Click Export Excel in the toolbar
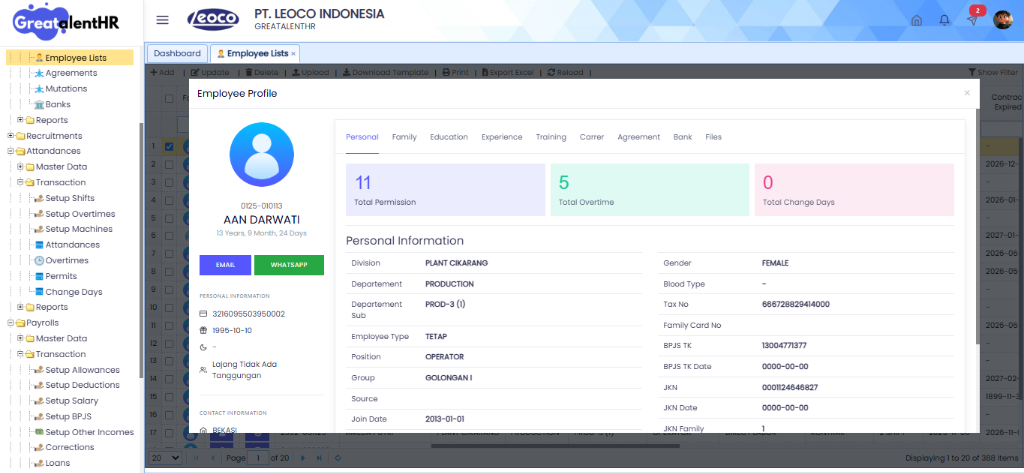This screenshot has height=473, width=1024. (x=508, y=73)
